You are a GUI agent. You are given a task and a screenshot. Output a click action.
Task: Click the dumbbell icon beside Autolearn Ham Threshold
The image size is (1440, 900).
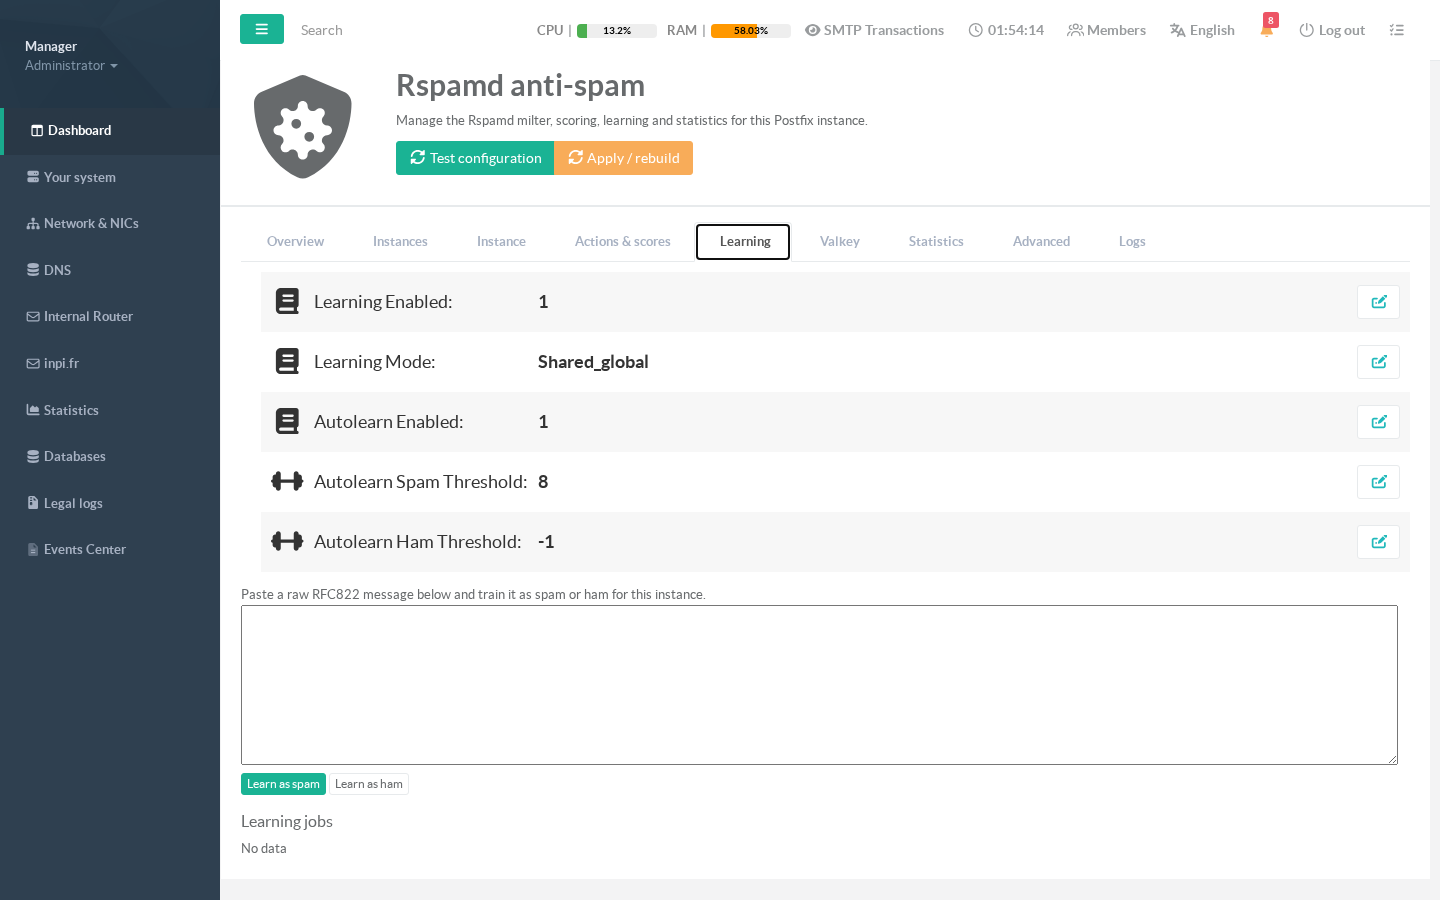coord(287,541)
